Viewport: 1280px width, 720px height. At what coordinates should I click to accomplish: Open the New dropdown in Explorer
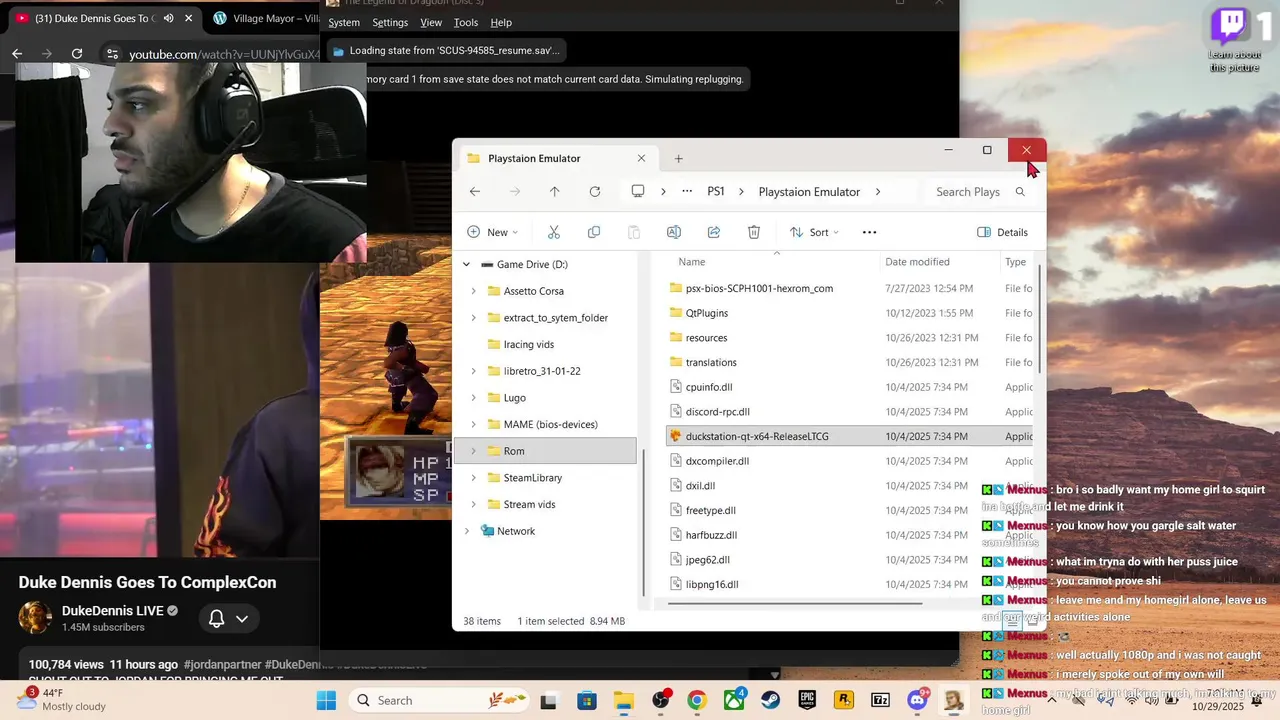tap(492, 232)
